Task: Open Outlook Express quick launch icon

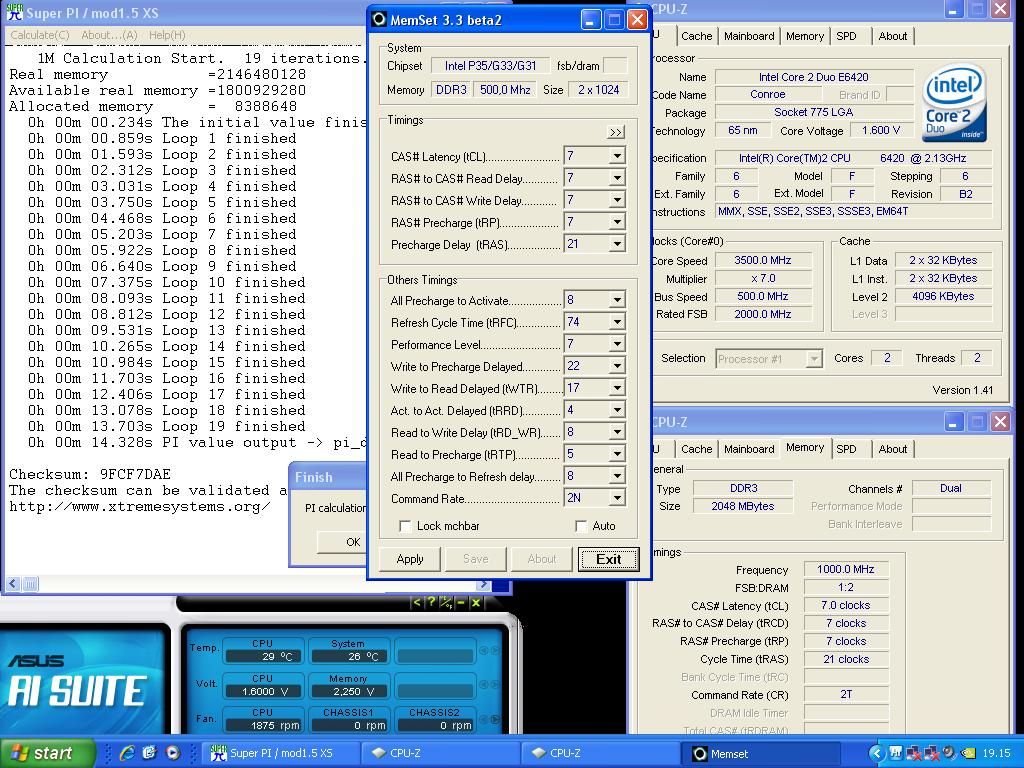Action: pos(150,753)
